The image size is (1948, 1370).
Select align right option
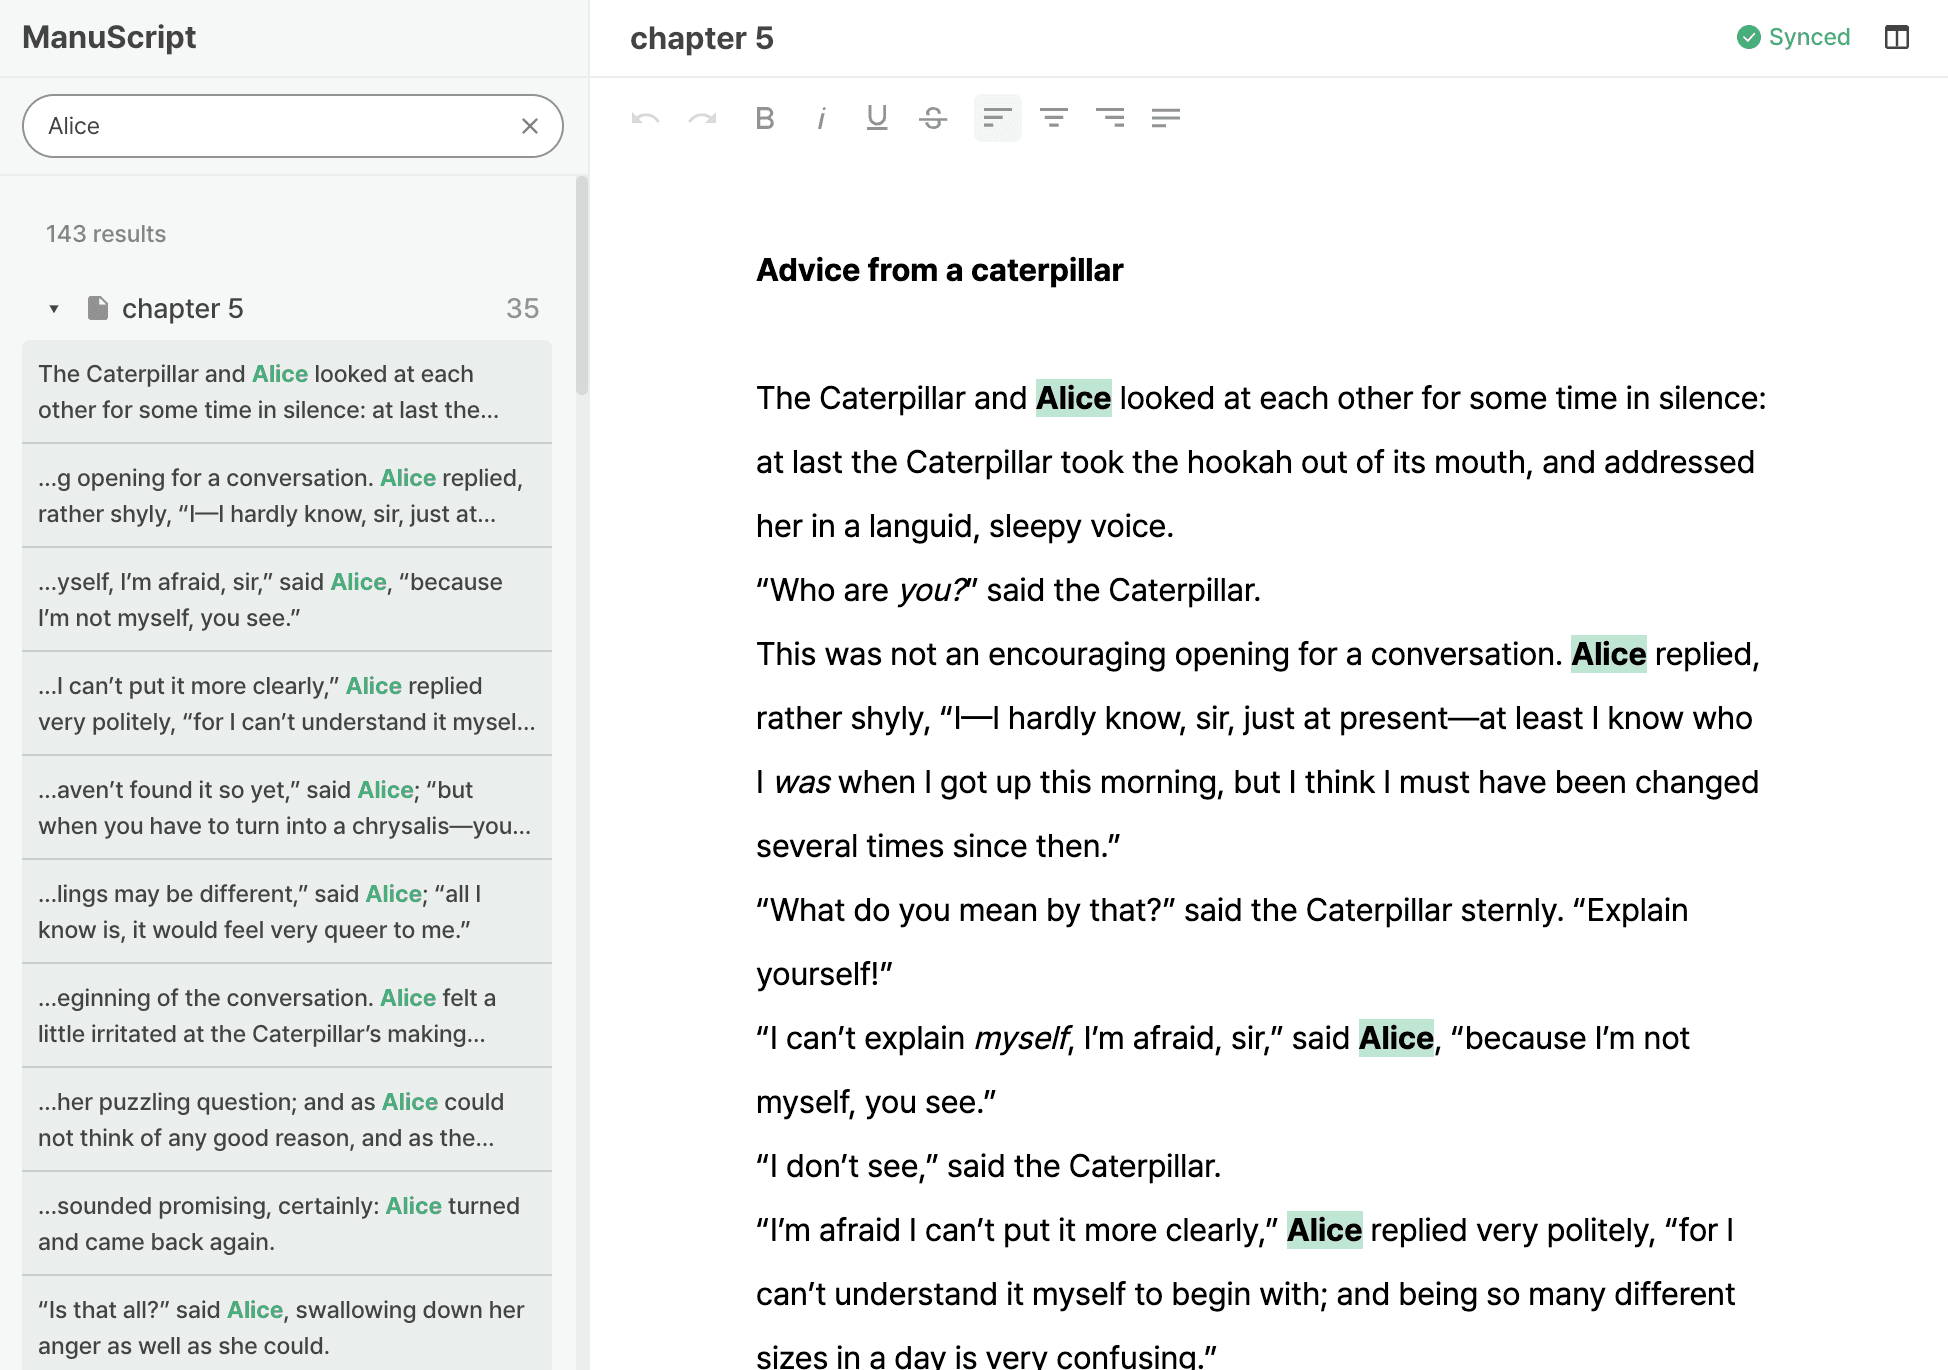click(x=1109, y=119)
